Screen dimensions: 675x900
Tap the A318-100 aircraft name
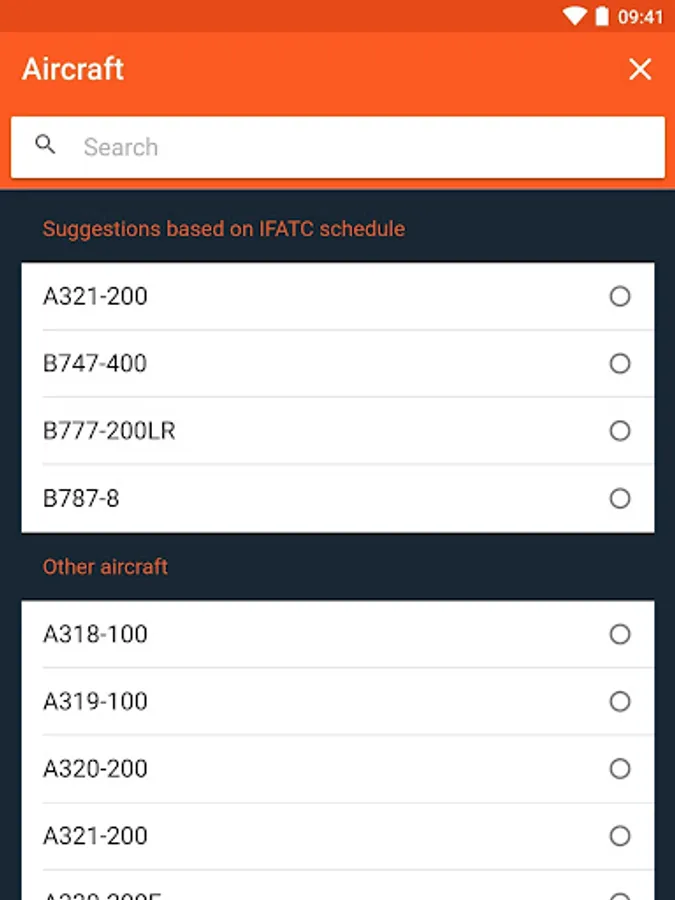[x=95, y=634]
